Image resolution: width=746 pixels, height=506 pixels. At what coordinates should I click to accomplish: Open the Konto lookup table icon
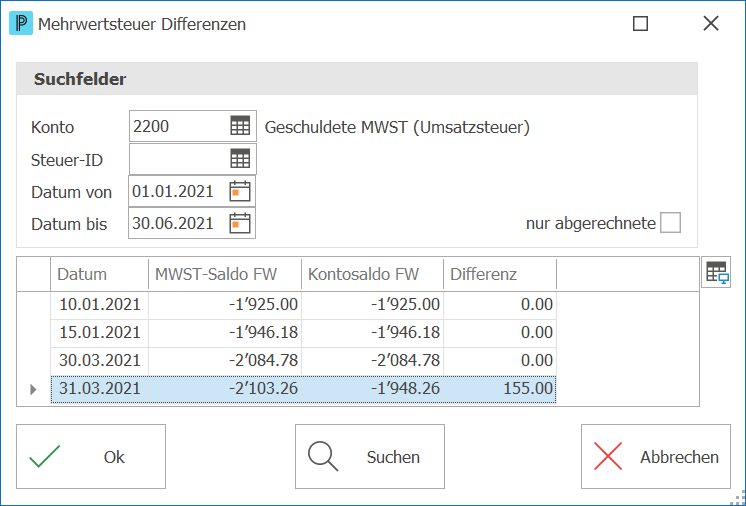tap(240, 126)
